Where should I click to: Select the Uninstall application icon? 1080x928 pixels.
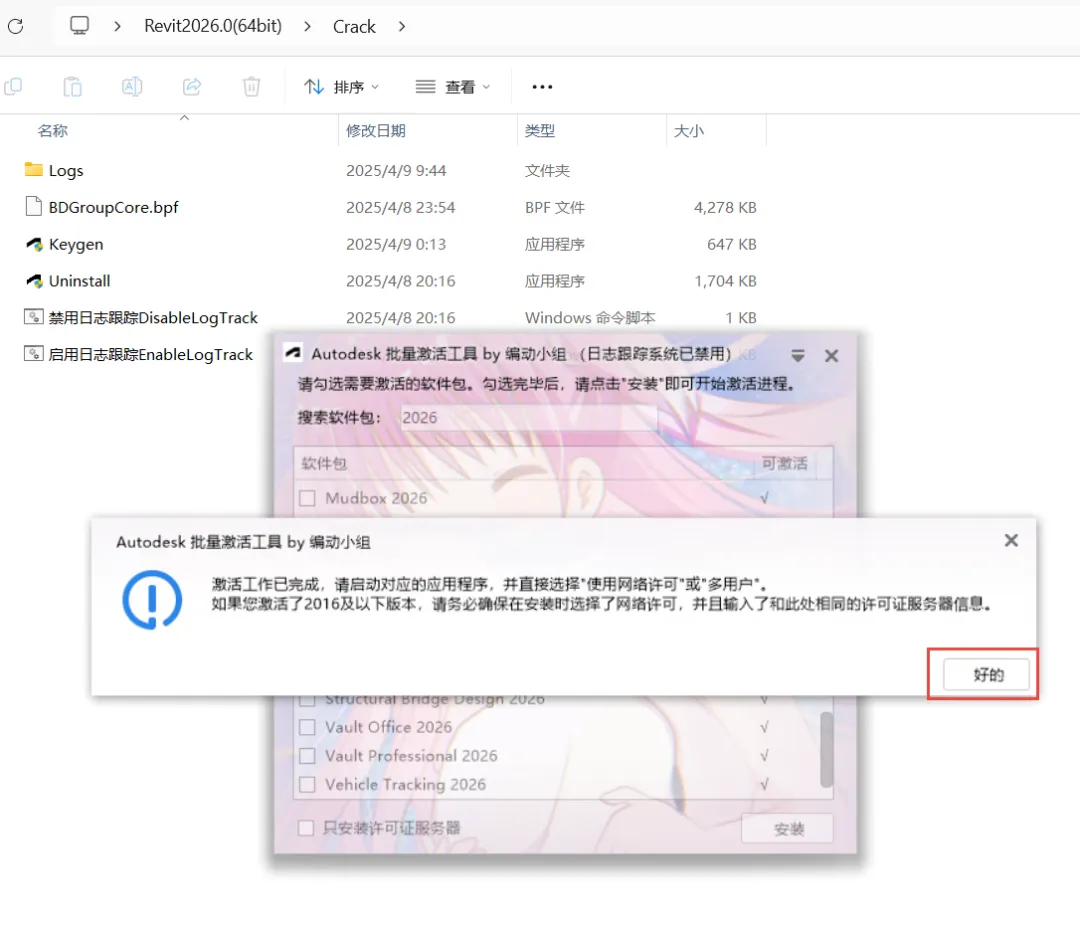tap(34, 281)
